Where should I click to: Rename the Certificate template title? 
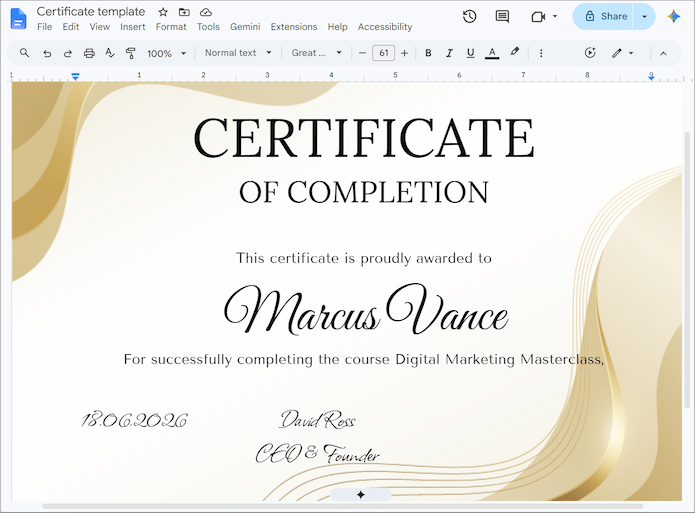click(x=91, y=12)
